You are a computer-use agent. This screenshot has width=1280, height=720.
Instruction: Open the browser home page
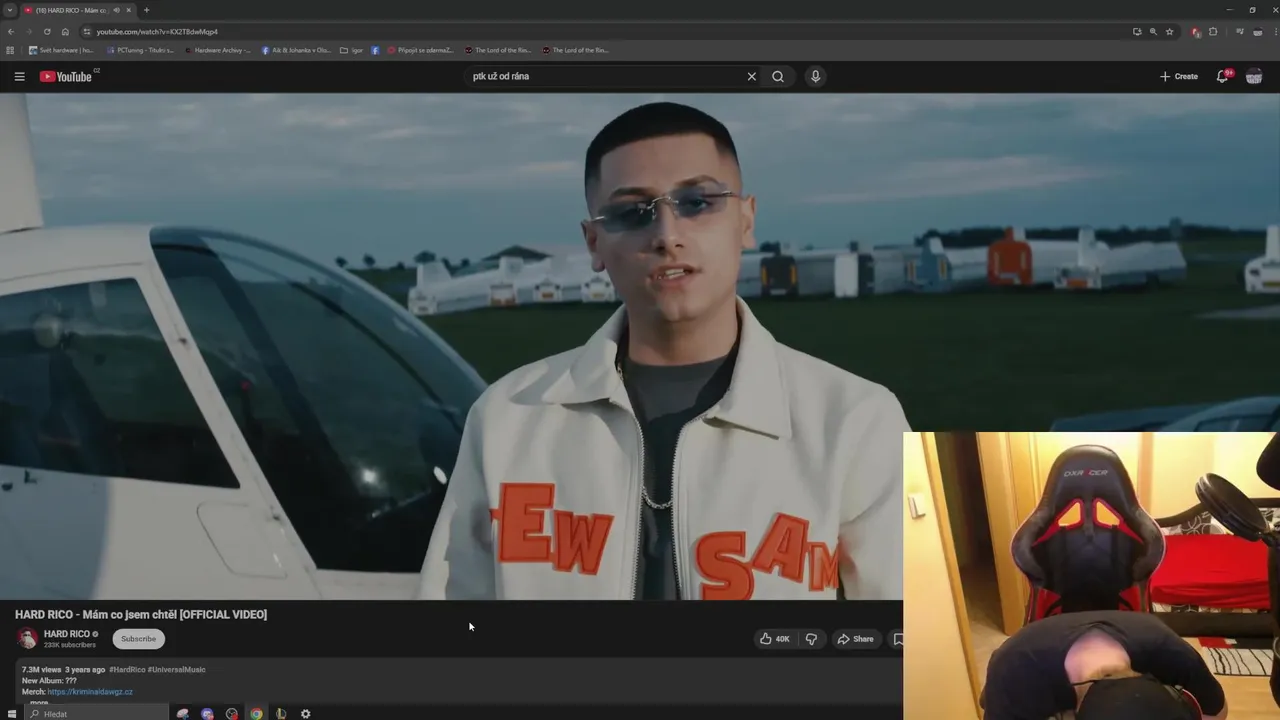point(65,31)
